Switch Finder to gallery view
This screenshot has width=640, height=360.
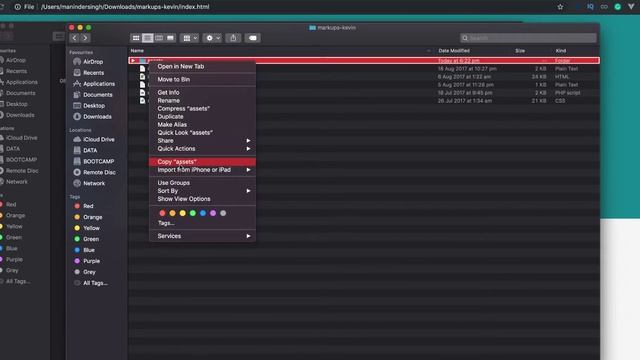tap(170, 38)
